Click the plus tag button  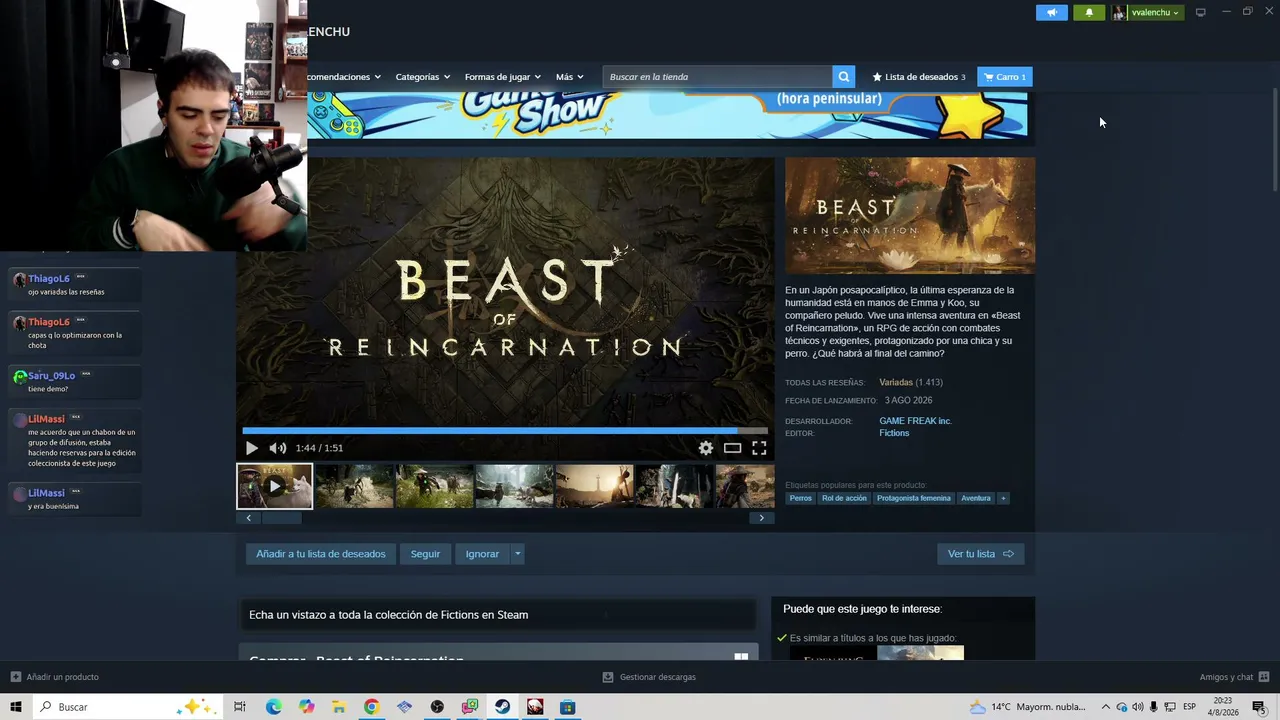1003,498
